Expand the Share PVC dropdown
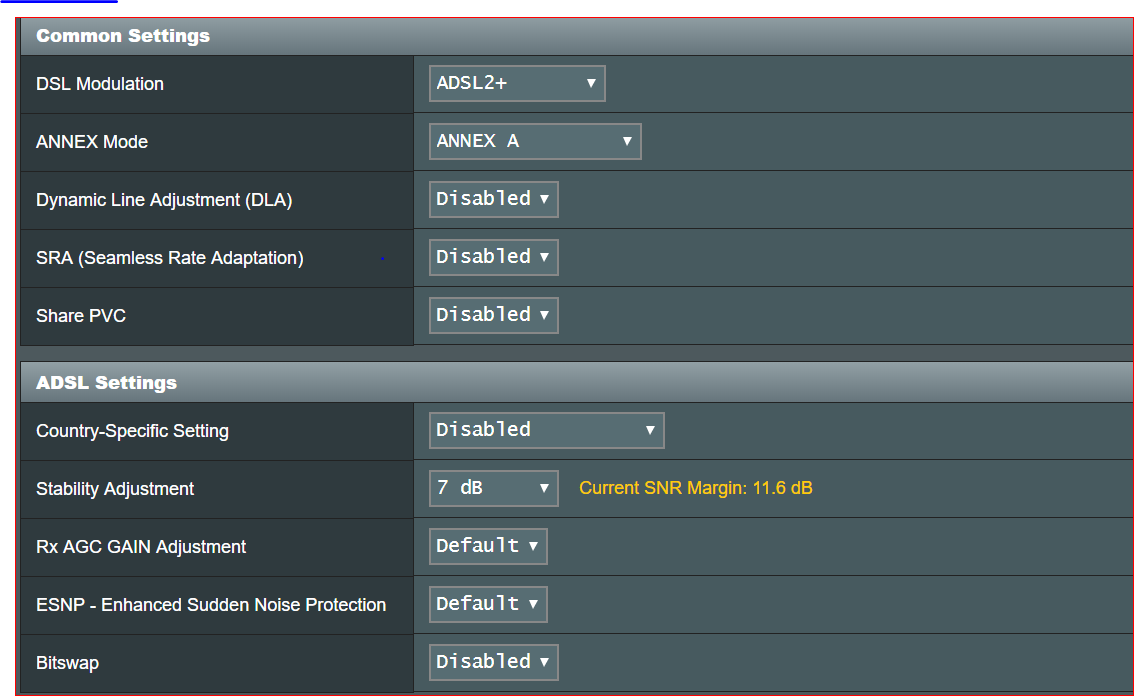This screenshot has width=1134, height=696. tap(493, 315)
